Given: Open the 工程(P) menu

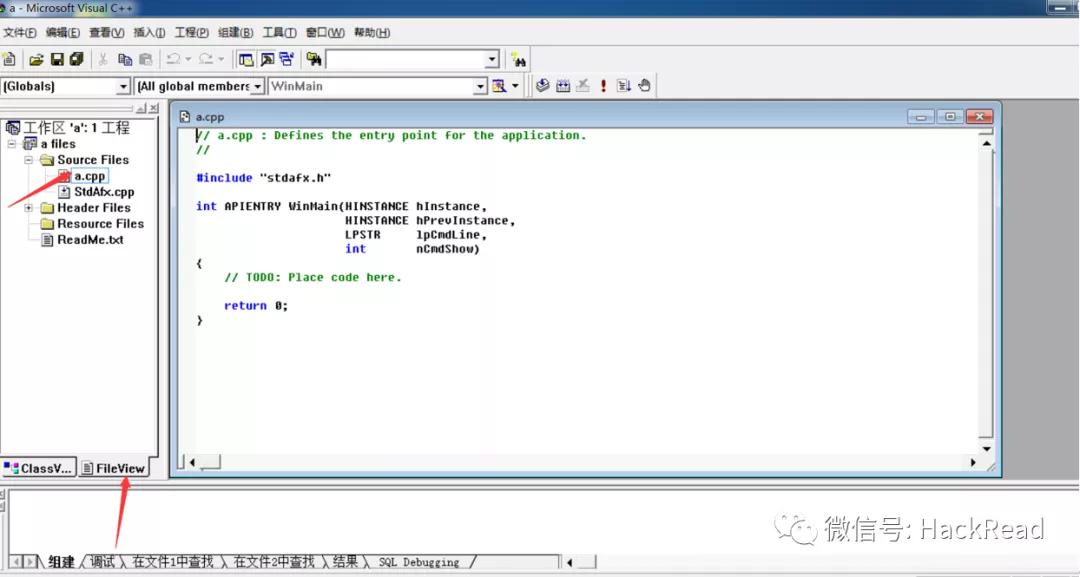Looking at the screenshot, I should click(x=190, y=31).
